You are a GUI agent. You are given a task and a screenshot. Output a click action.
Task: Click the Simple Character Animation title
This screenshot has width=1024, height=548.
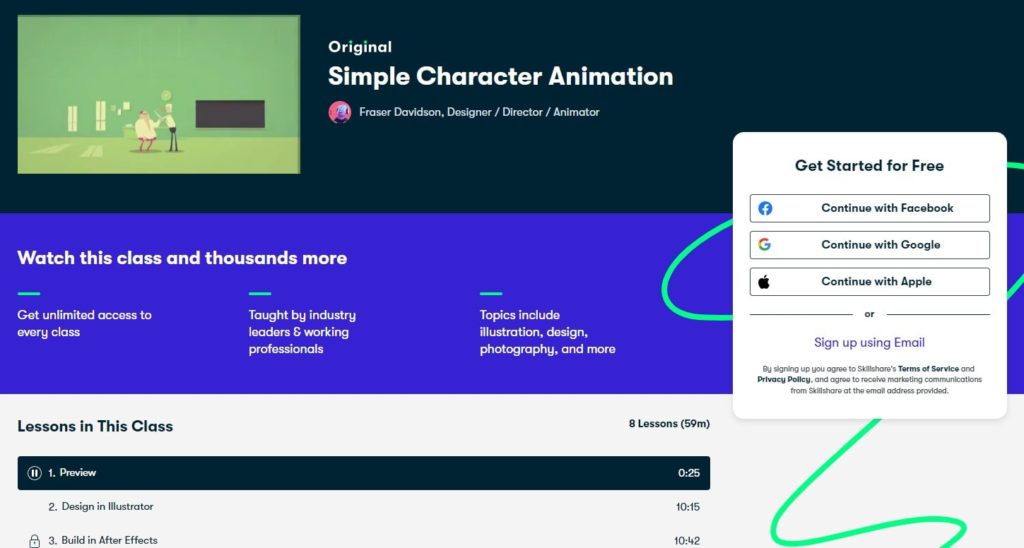(x=500, y=77)
